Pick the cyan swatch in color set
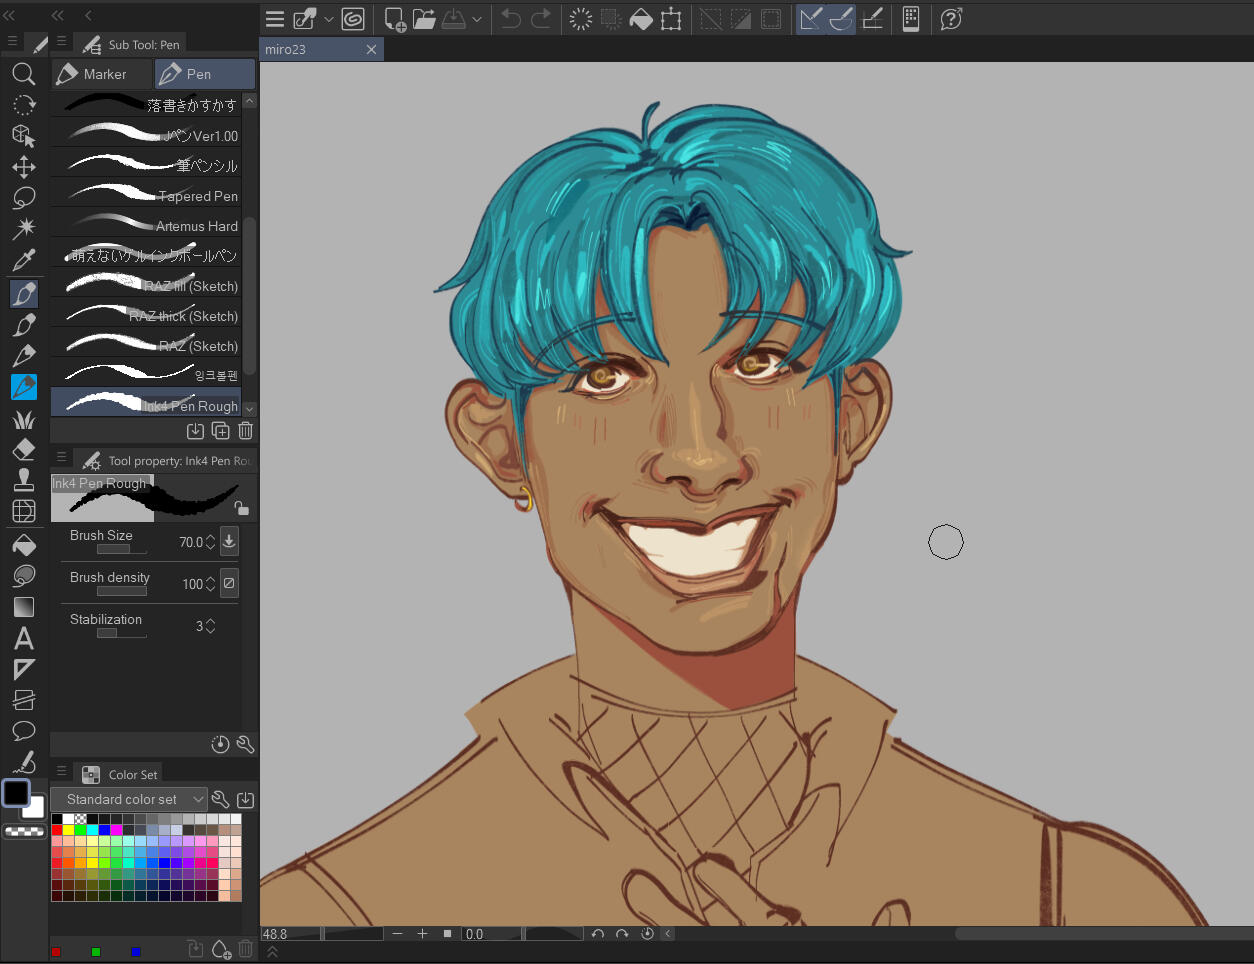 (93, 830)
